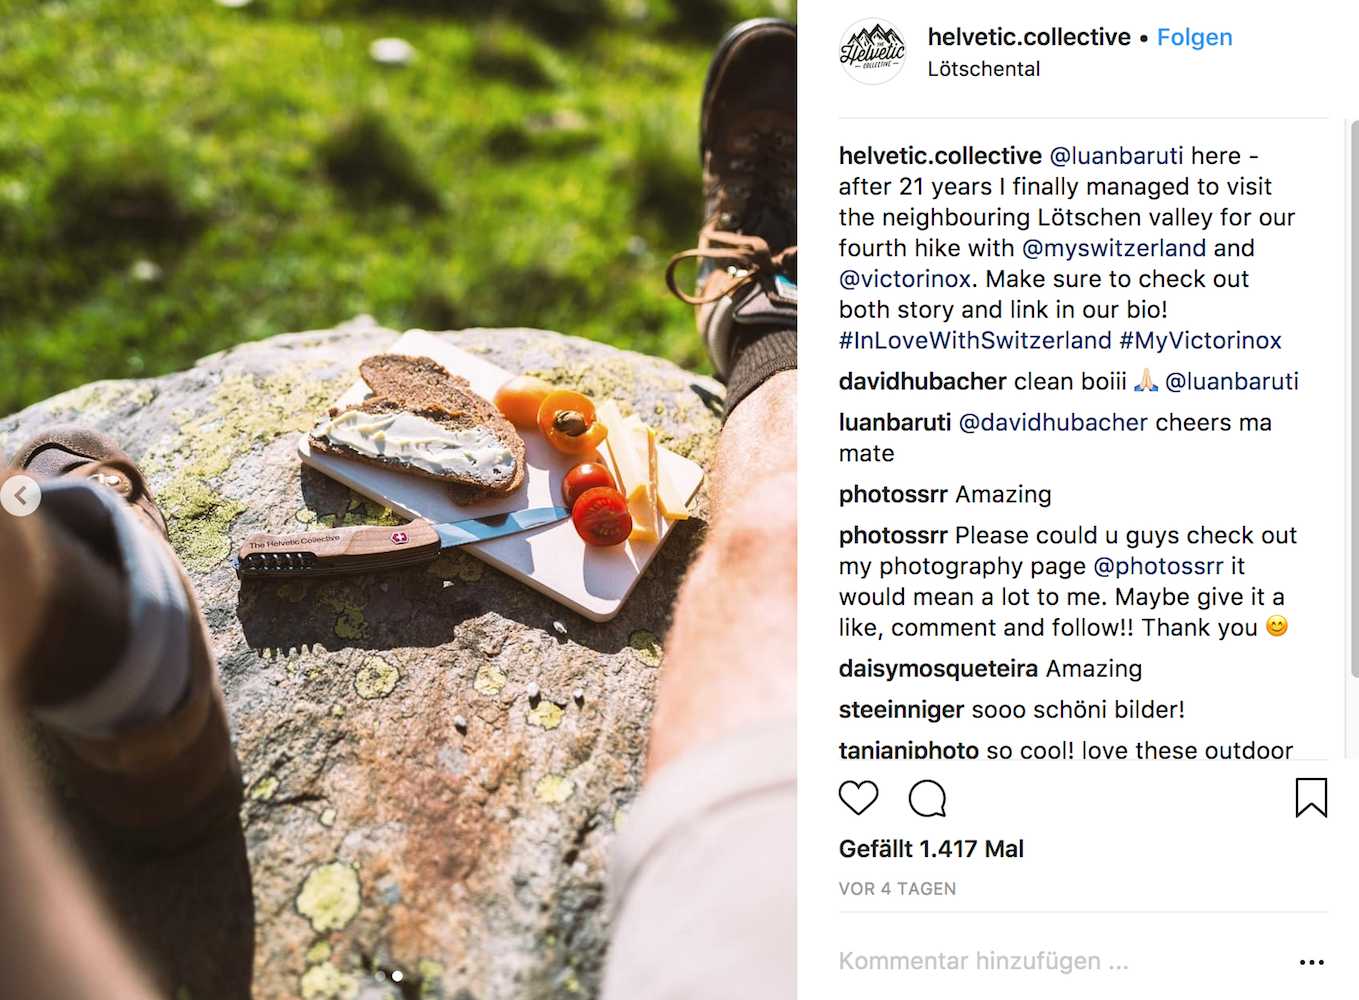Open the @victorinox mention link
This screenshot has width=1359, height=1000.
(x=905, y=279)
